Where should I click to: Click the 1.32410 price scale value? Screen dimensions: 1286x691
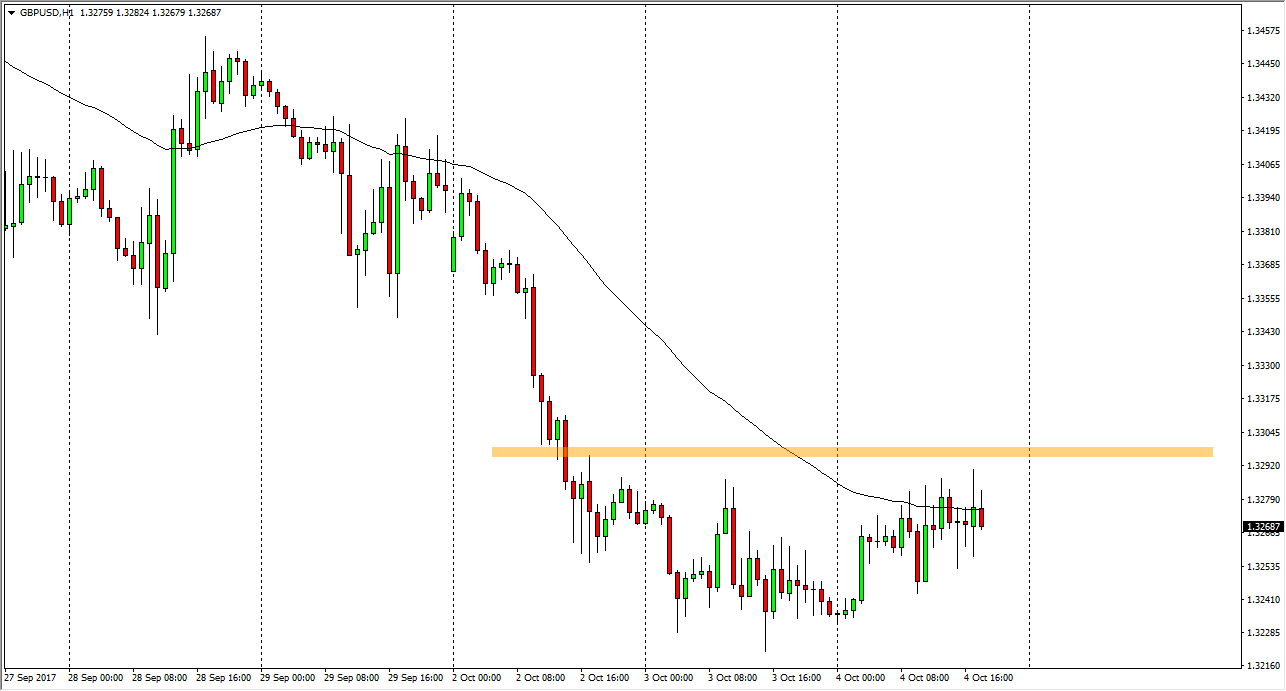tap(1262, 600)
